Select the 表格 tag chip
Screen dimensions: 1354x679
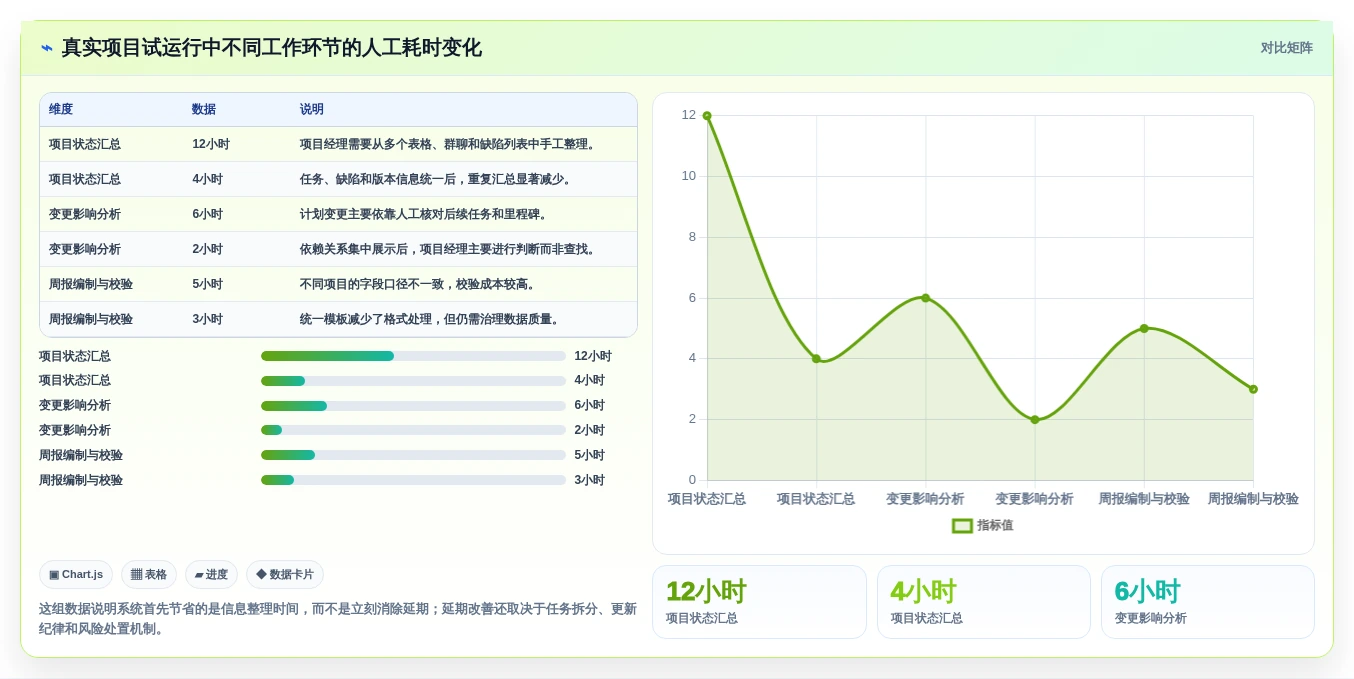click(x=149, y=574)
